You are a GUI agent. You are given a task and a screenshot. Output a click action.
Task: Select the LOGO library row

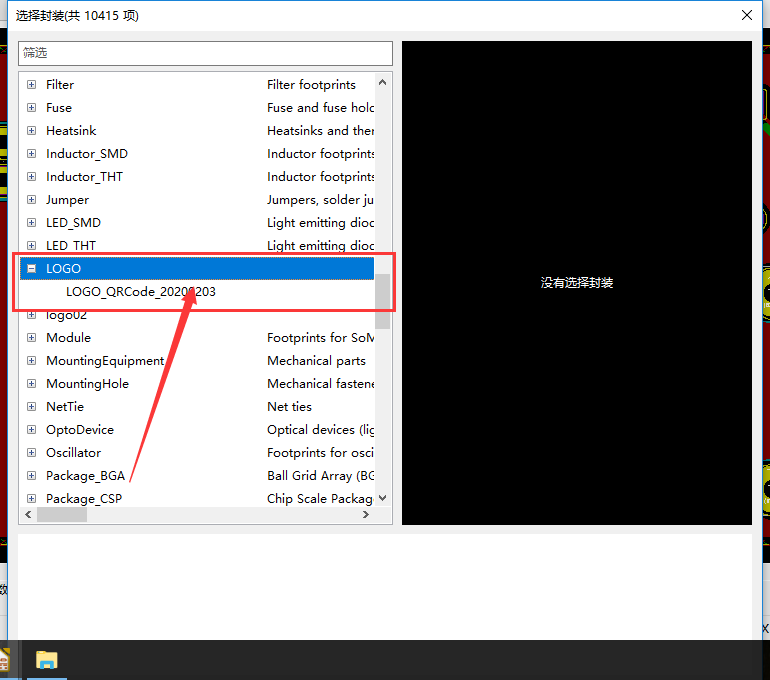pos(197,269)
